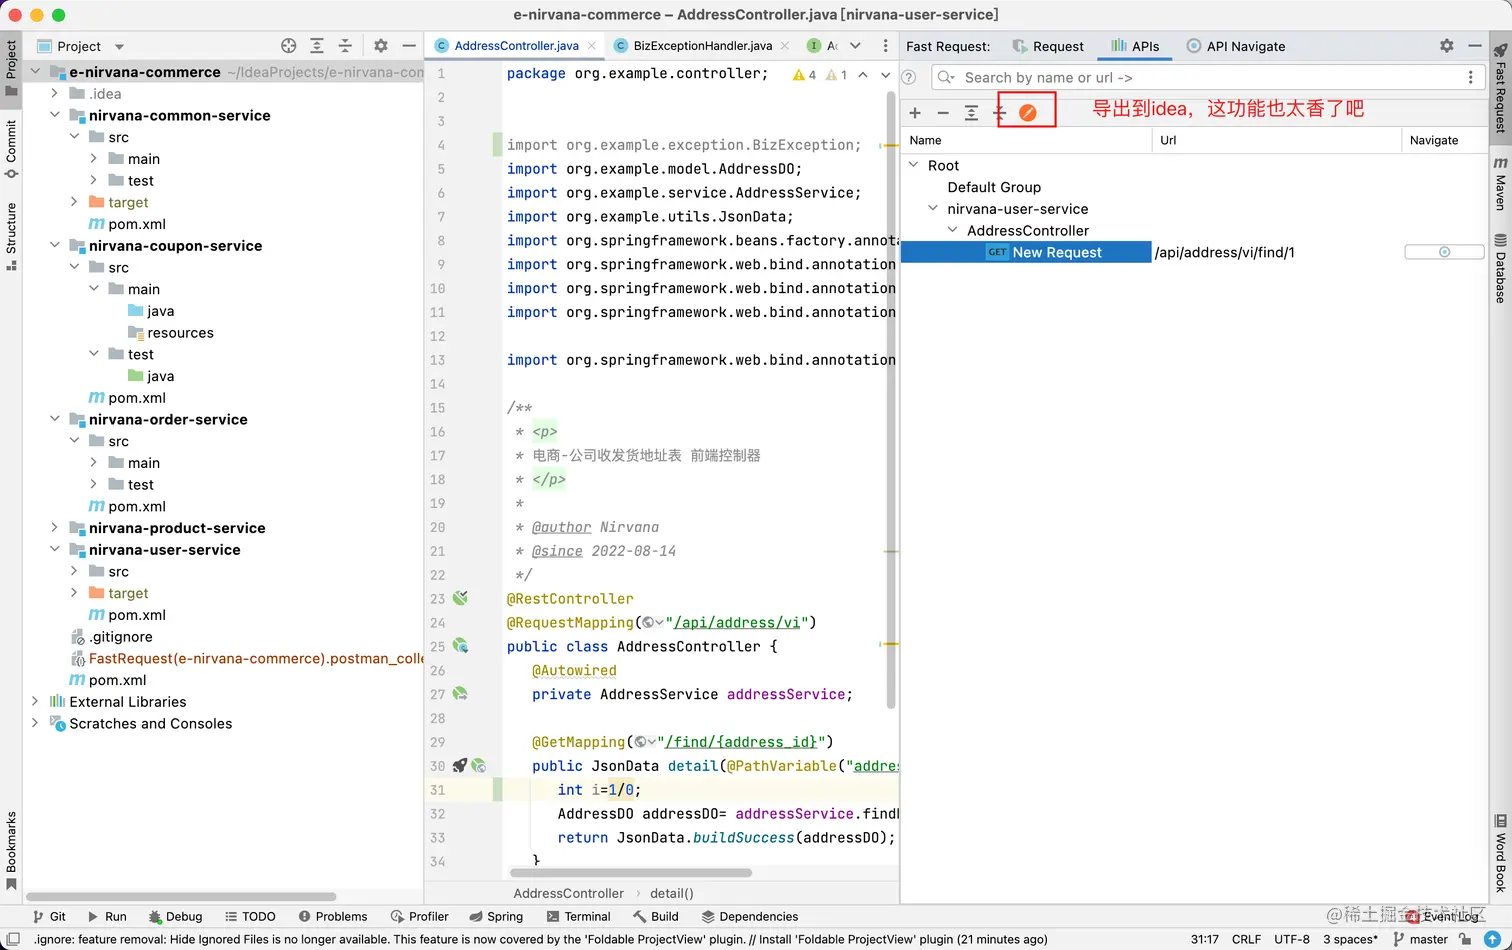Click the collapse all icon in Project panel
The height and width of the screenshot is (950, 1512).
coord(345,46)
